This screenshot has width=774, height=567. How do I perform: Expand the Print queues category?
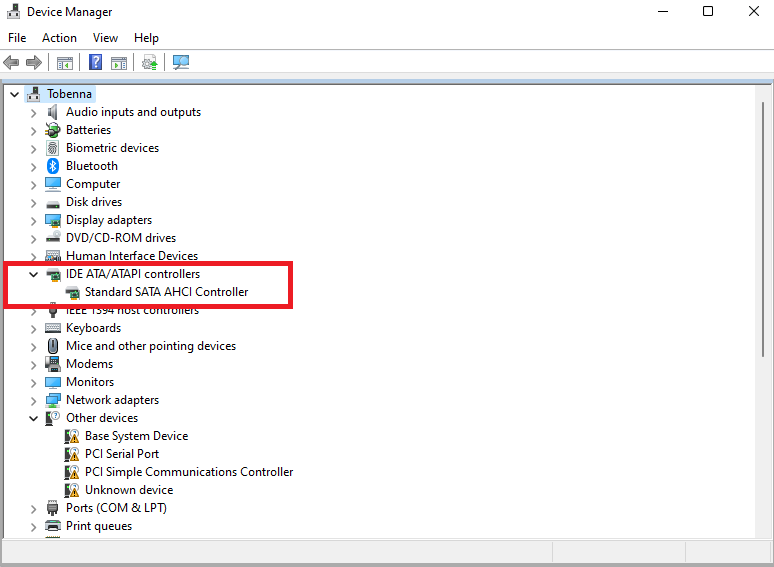point(33,527)
